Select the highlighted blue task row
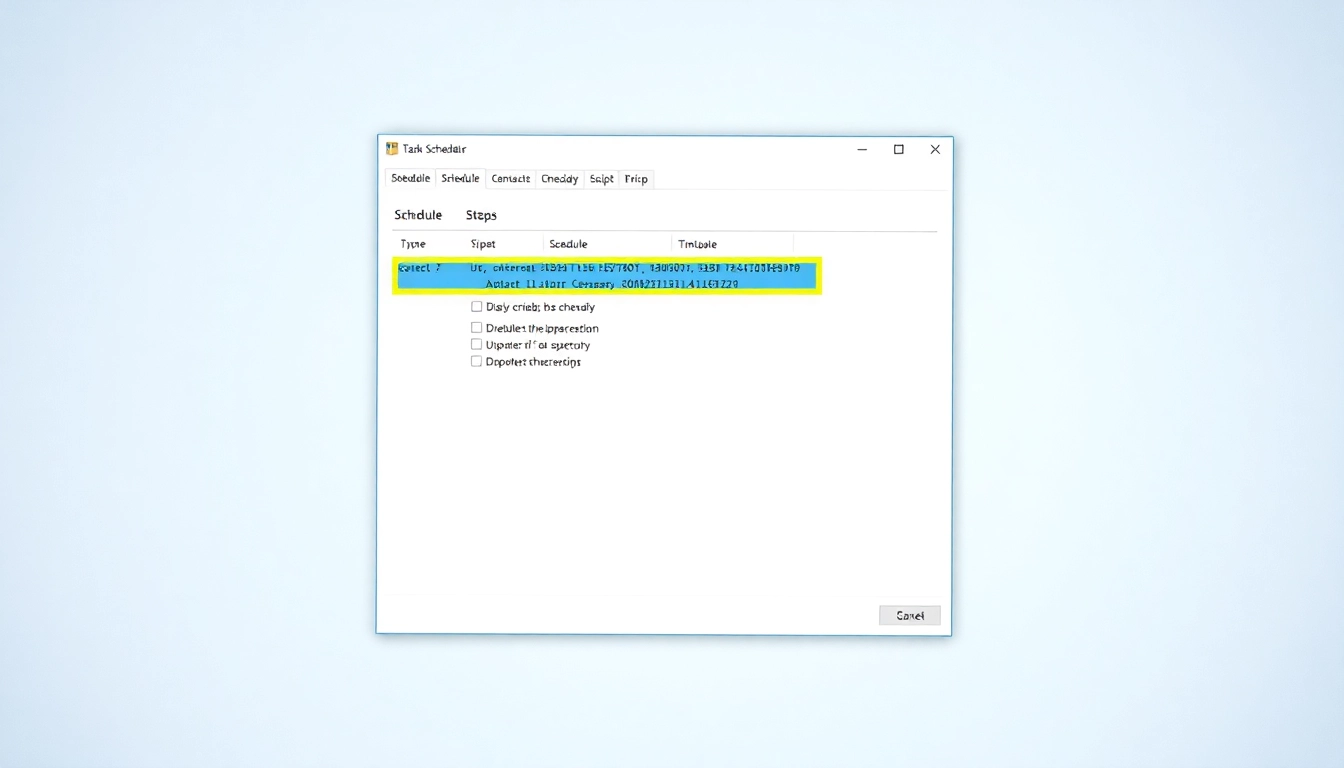The image size is (1344, 768). pos(607,275)
